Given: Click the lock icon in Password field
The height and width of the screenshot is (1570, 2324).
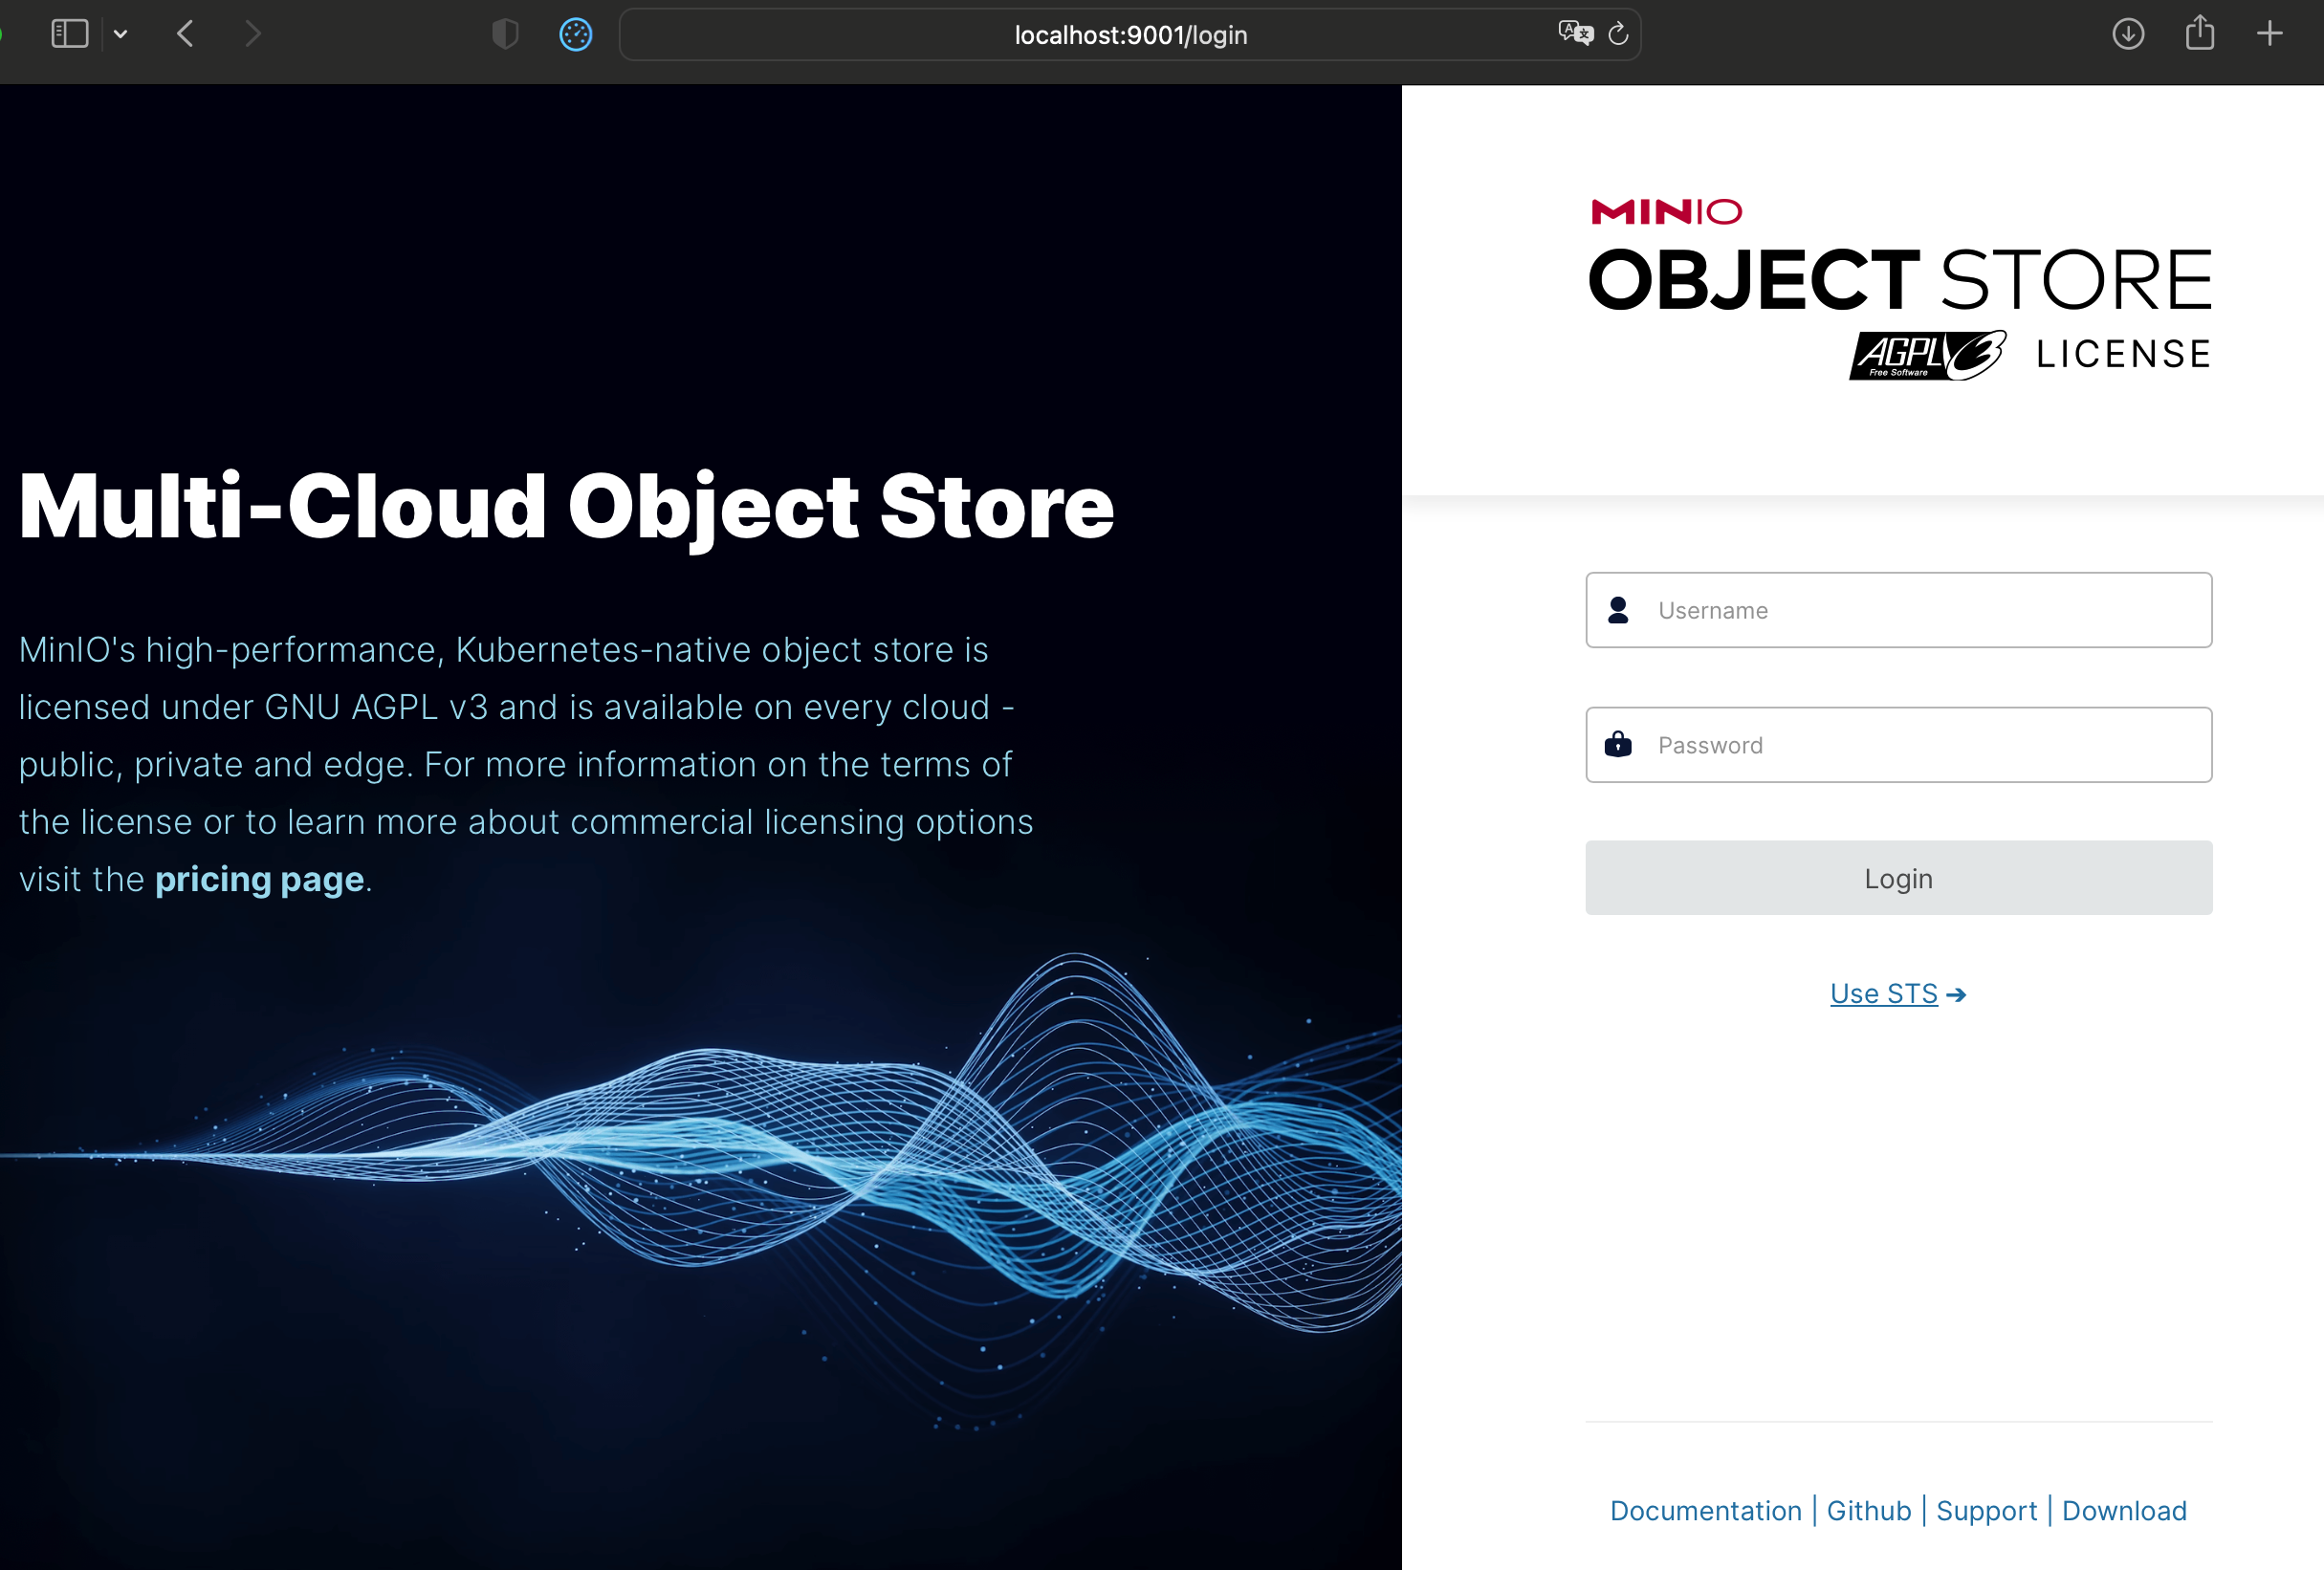Looking at the screenshot, I should (1618, 744).
